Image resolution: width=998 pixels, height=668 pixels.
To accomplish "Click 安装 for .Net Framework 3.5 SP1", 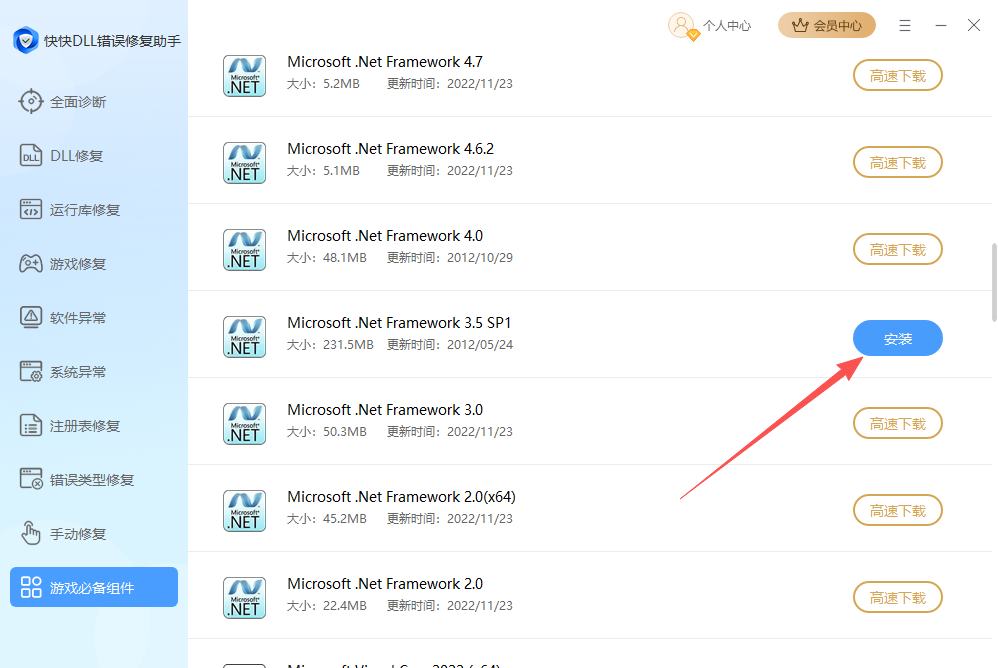I will [x=897, y=338].
